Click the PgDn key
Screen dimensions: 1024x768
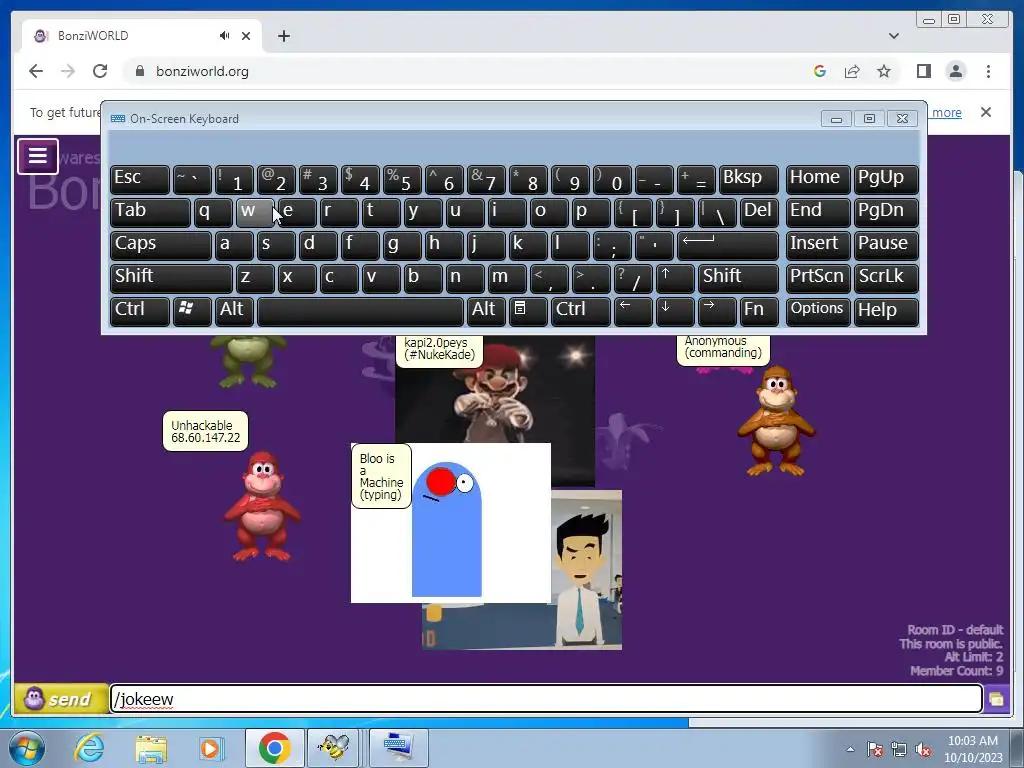tap(886, 213)
